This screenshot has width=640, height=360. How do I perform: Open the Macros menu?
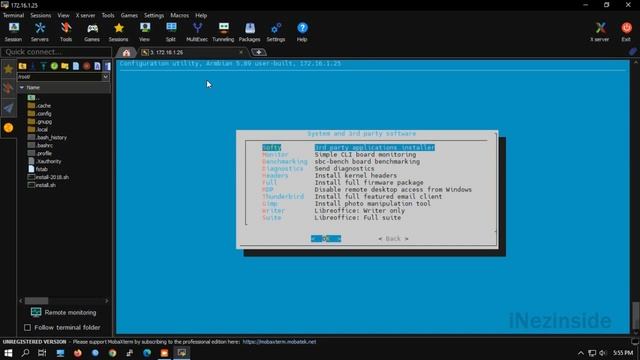(180, 16)
